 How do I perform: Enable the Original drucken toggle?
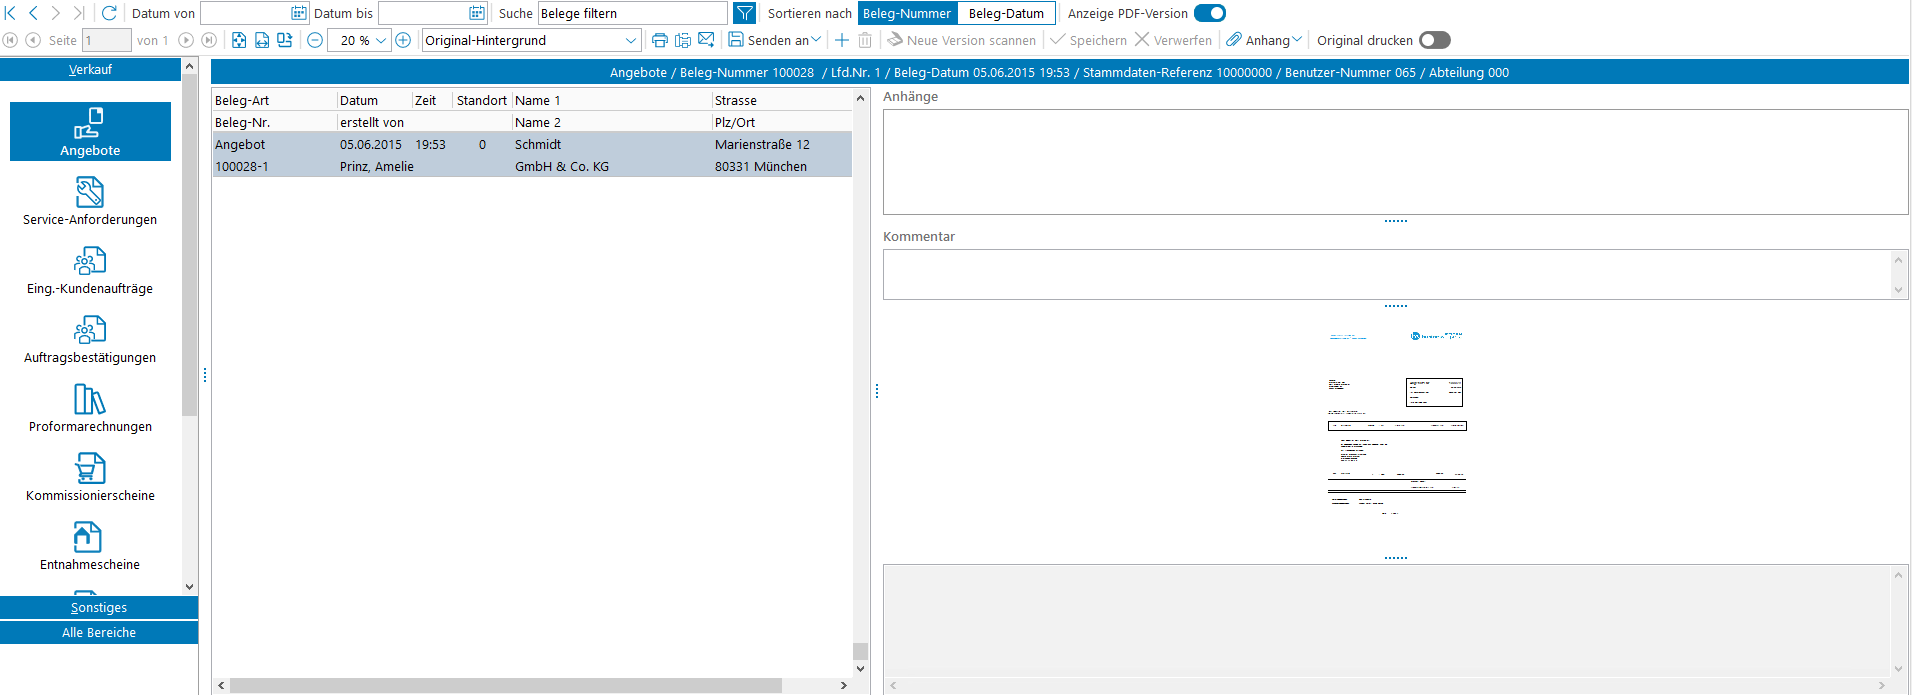[x=1434, y=40]
